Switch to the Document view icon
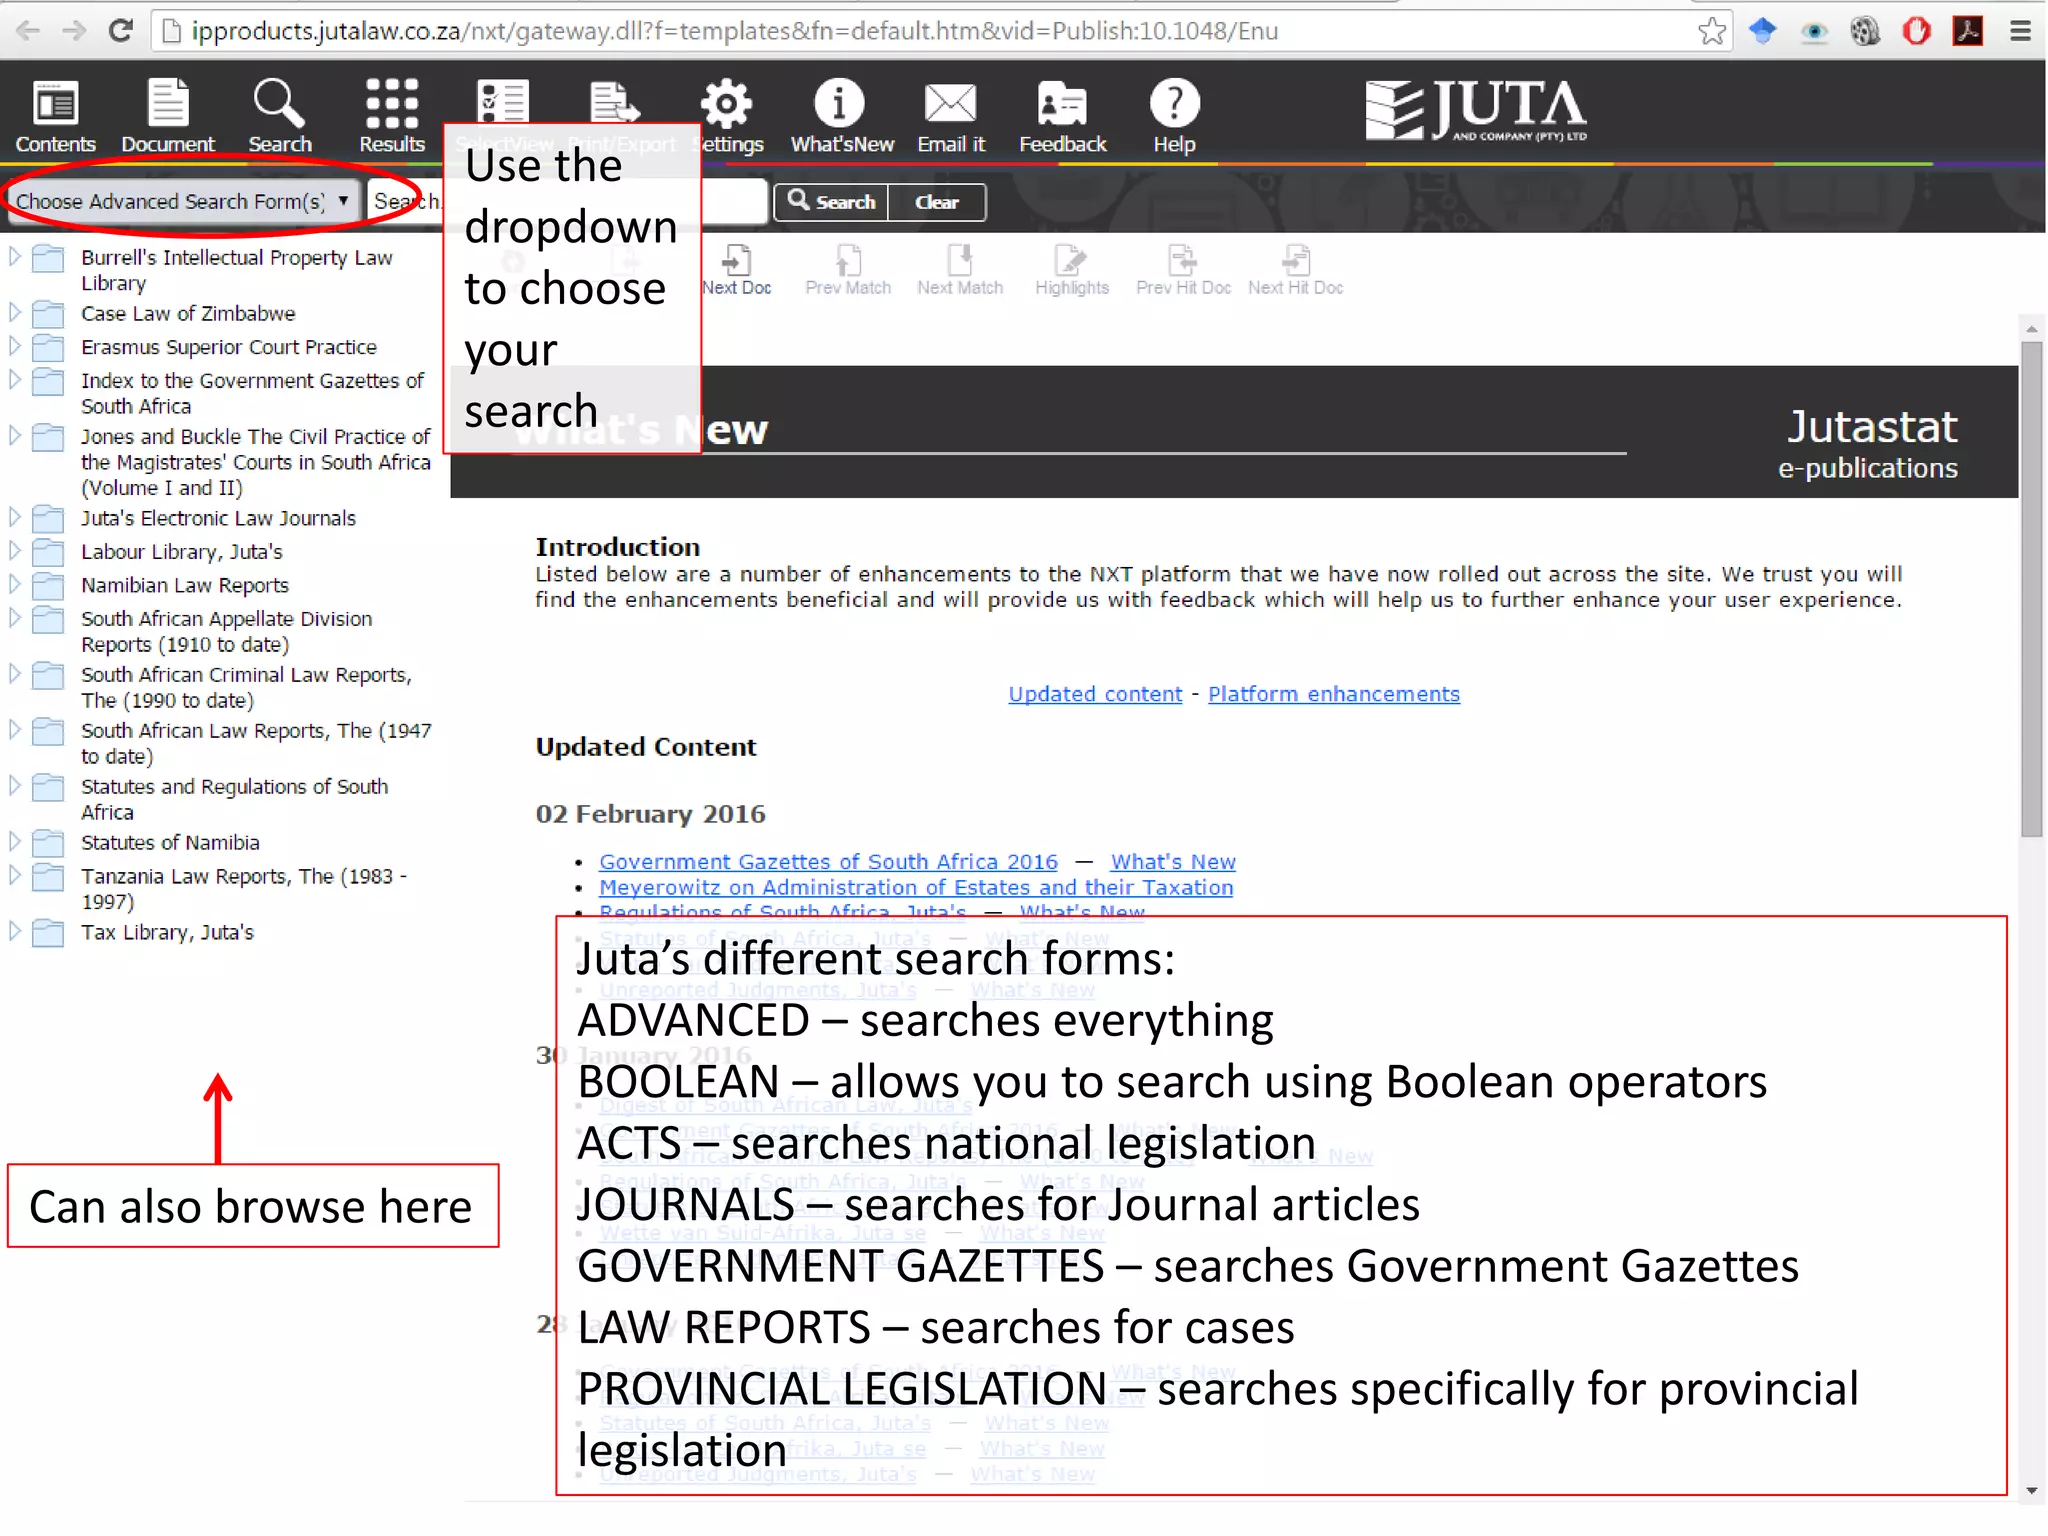 coord(167,116)
